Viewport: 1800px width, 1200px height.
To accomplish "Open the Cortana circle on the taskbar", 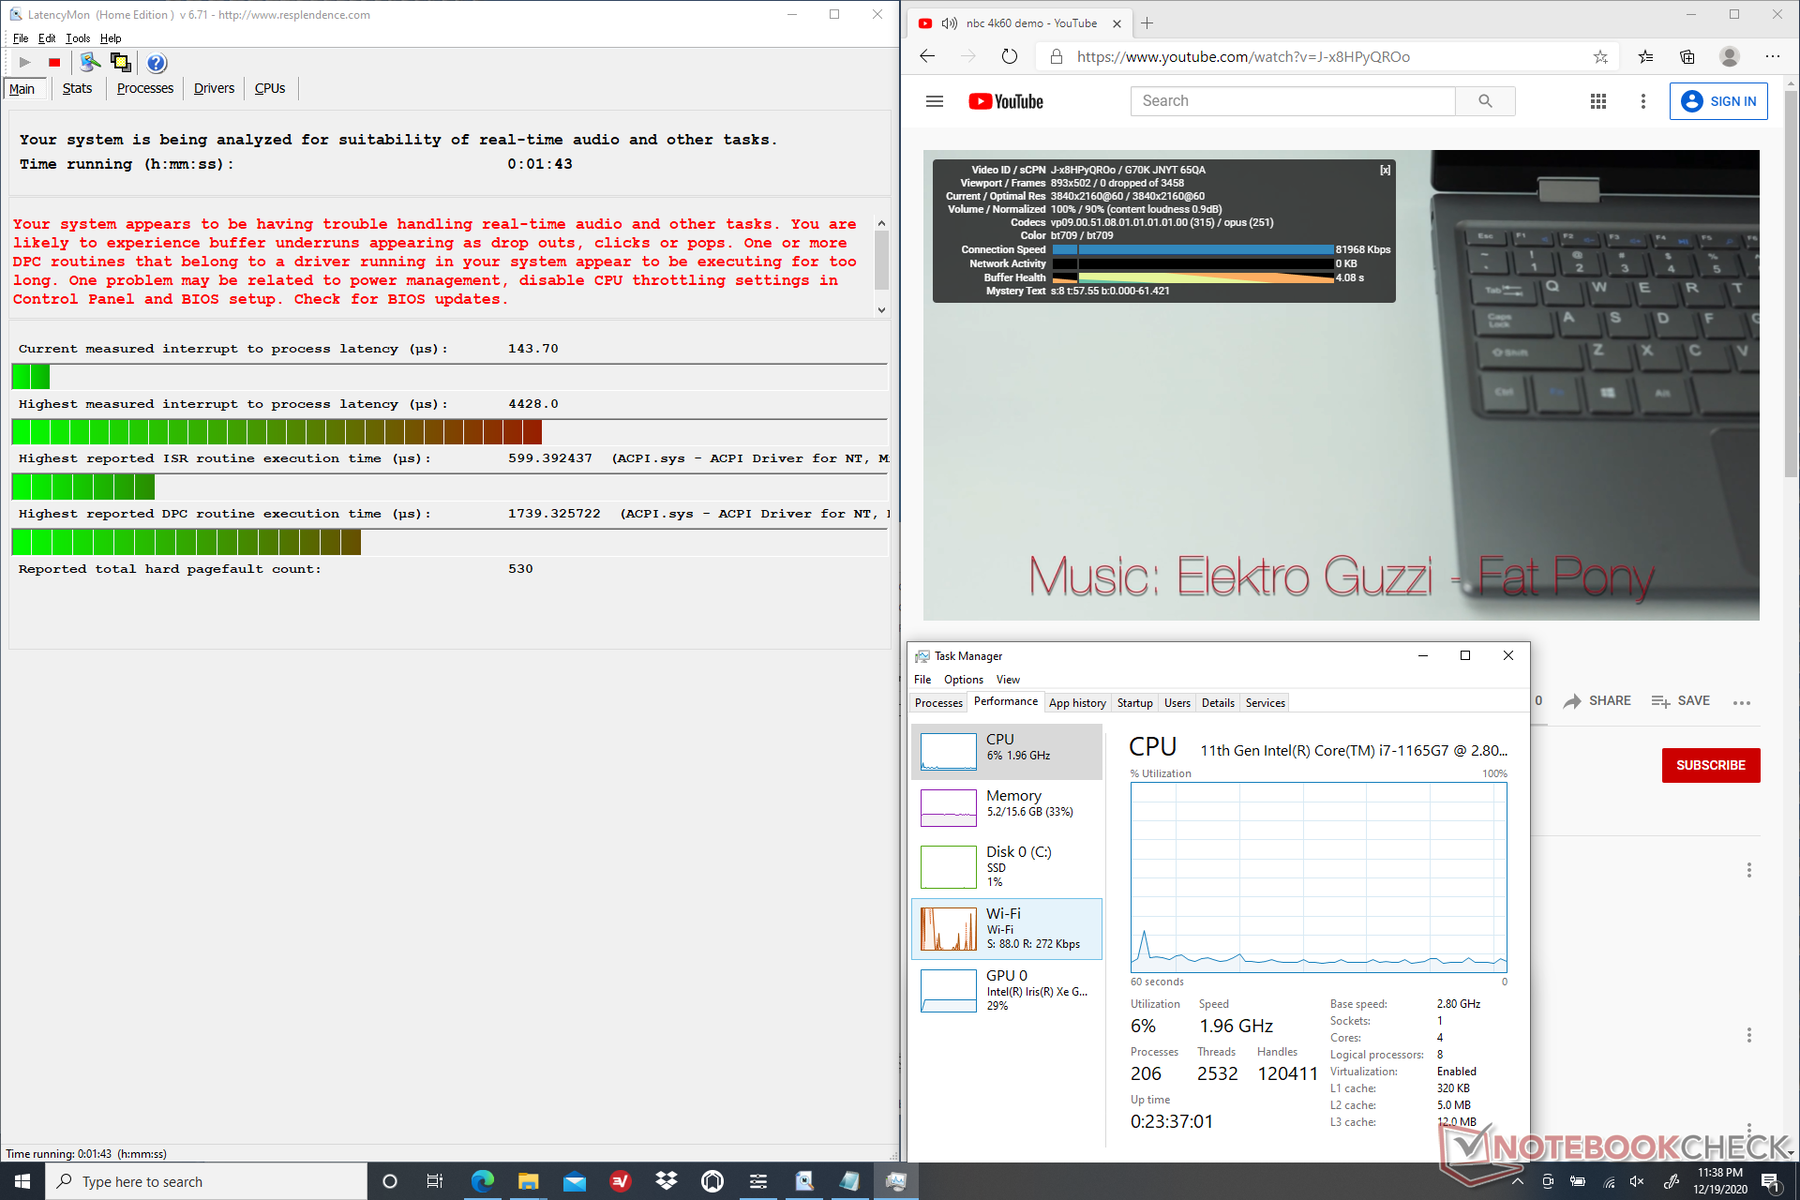I will [390, 1181].
